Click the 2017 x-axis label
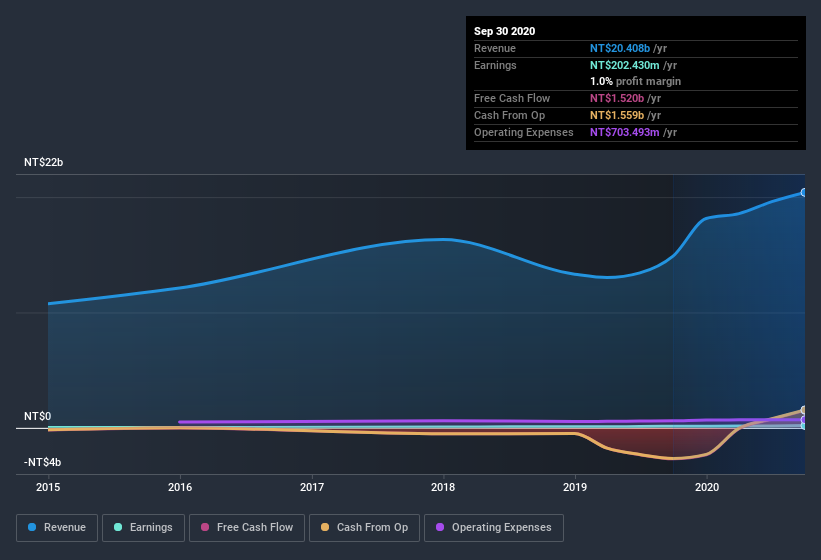 coord(312,487)
